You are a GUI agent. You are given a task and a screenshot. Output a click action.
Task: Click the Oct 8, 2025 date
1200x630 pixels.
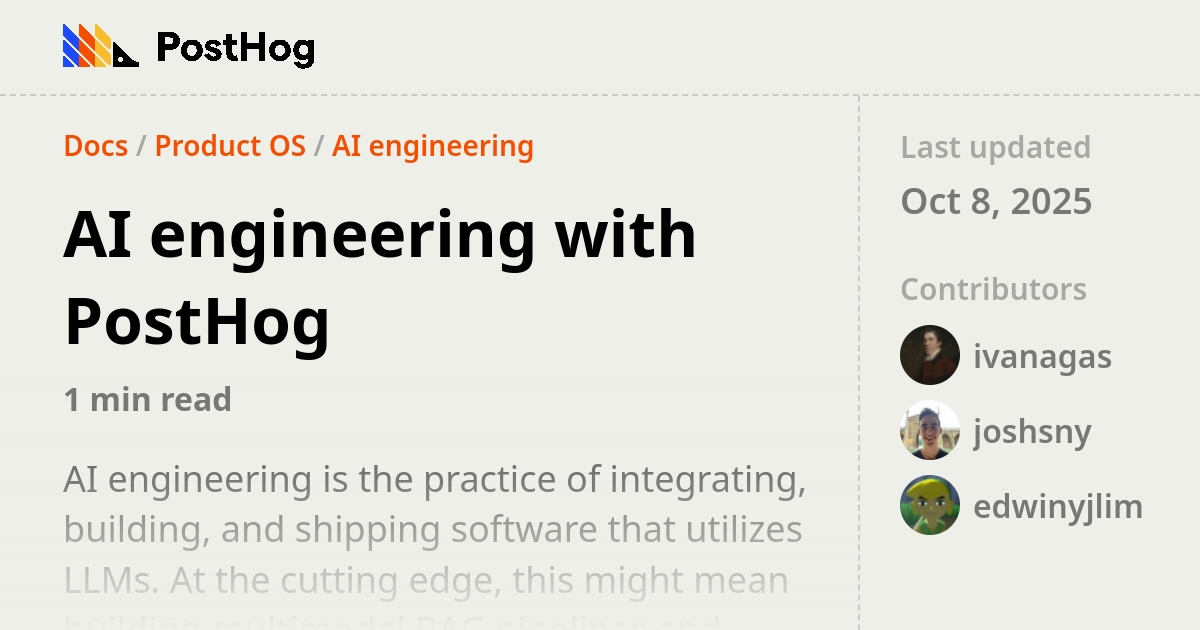[997, 200]
